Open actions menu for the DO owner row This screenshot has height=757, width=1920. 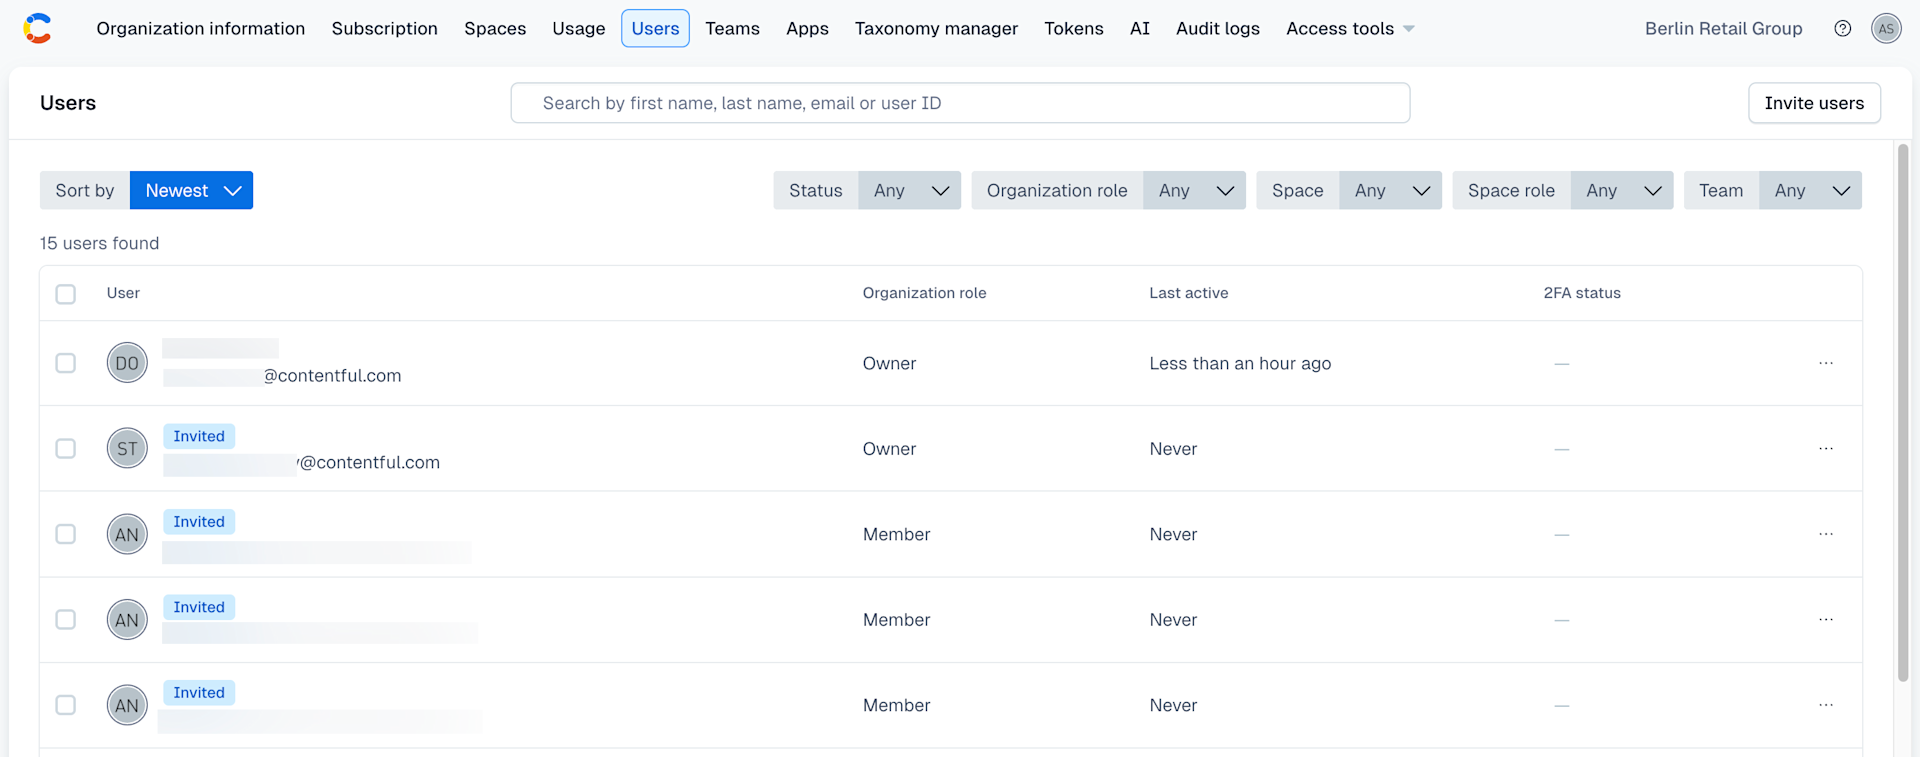1826,363
